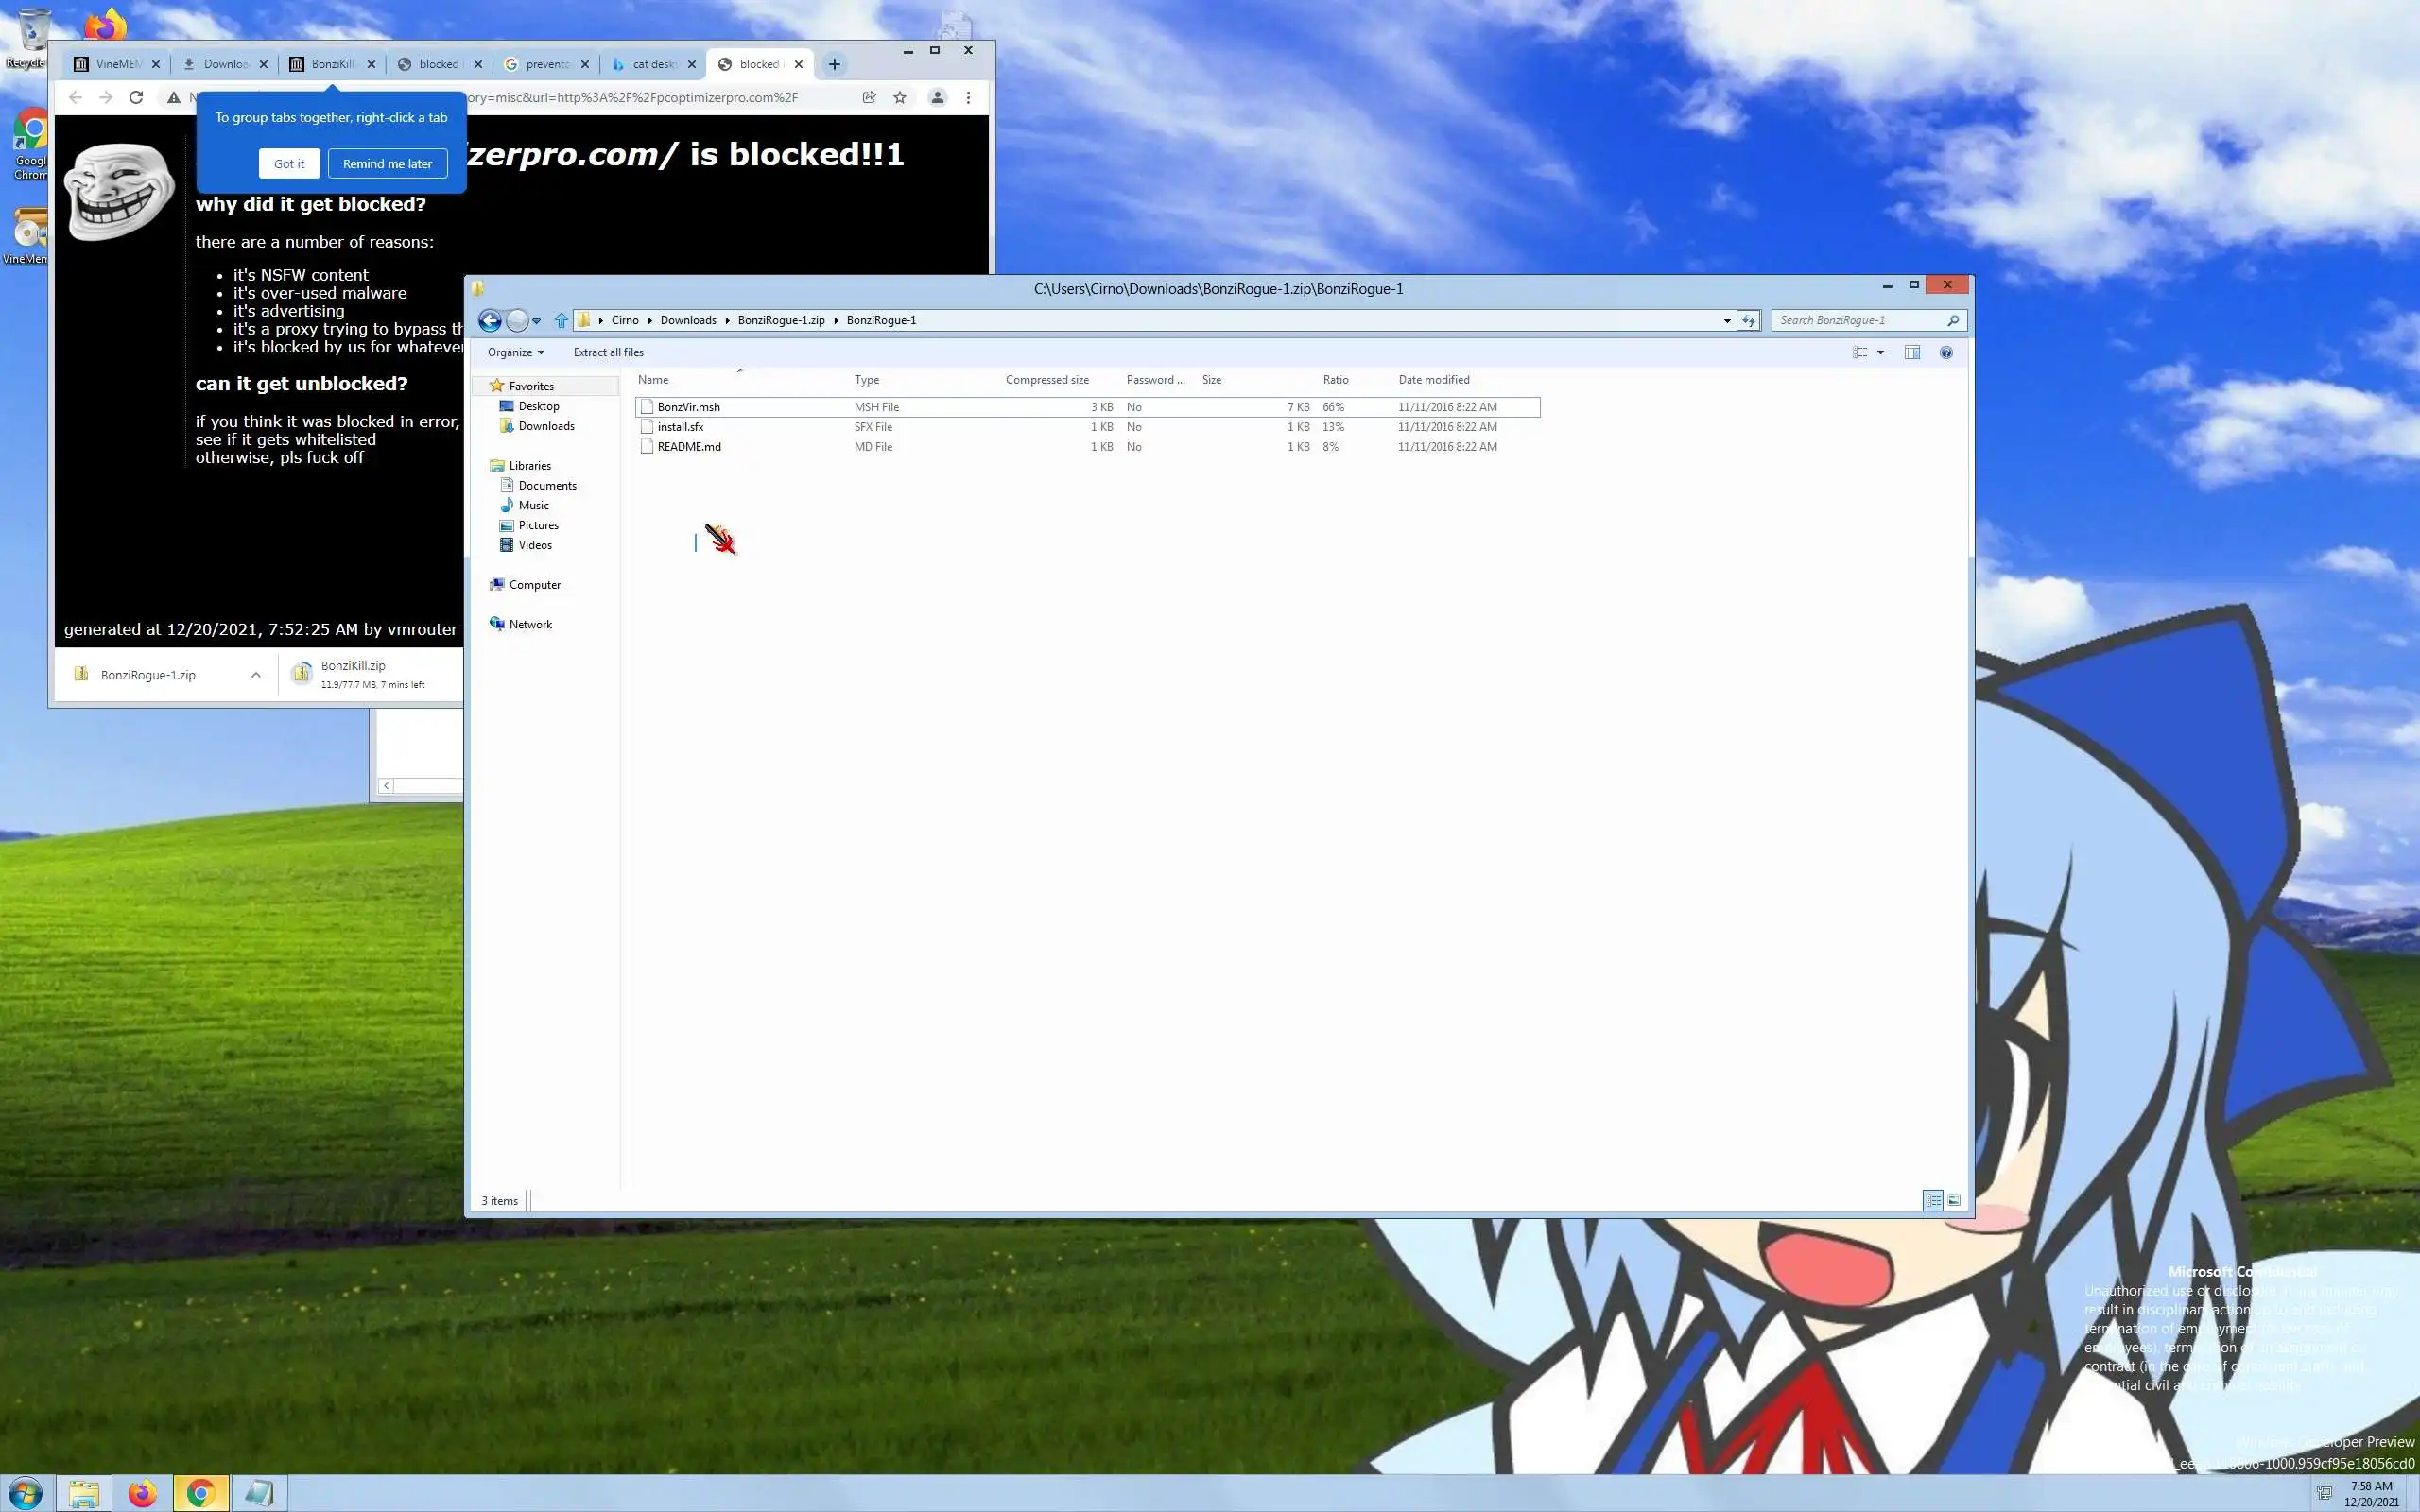This screenshot has height=1512, width=2420.
Task: Select the BonzVir.msh file
Action: click(688, 407)
